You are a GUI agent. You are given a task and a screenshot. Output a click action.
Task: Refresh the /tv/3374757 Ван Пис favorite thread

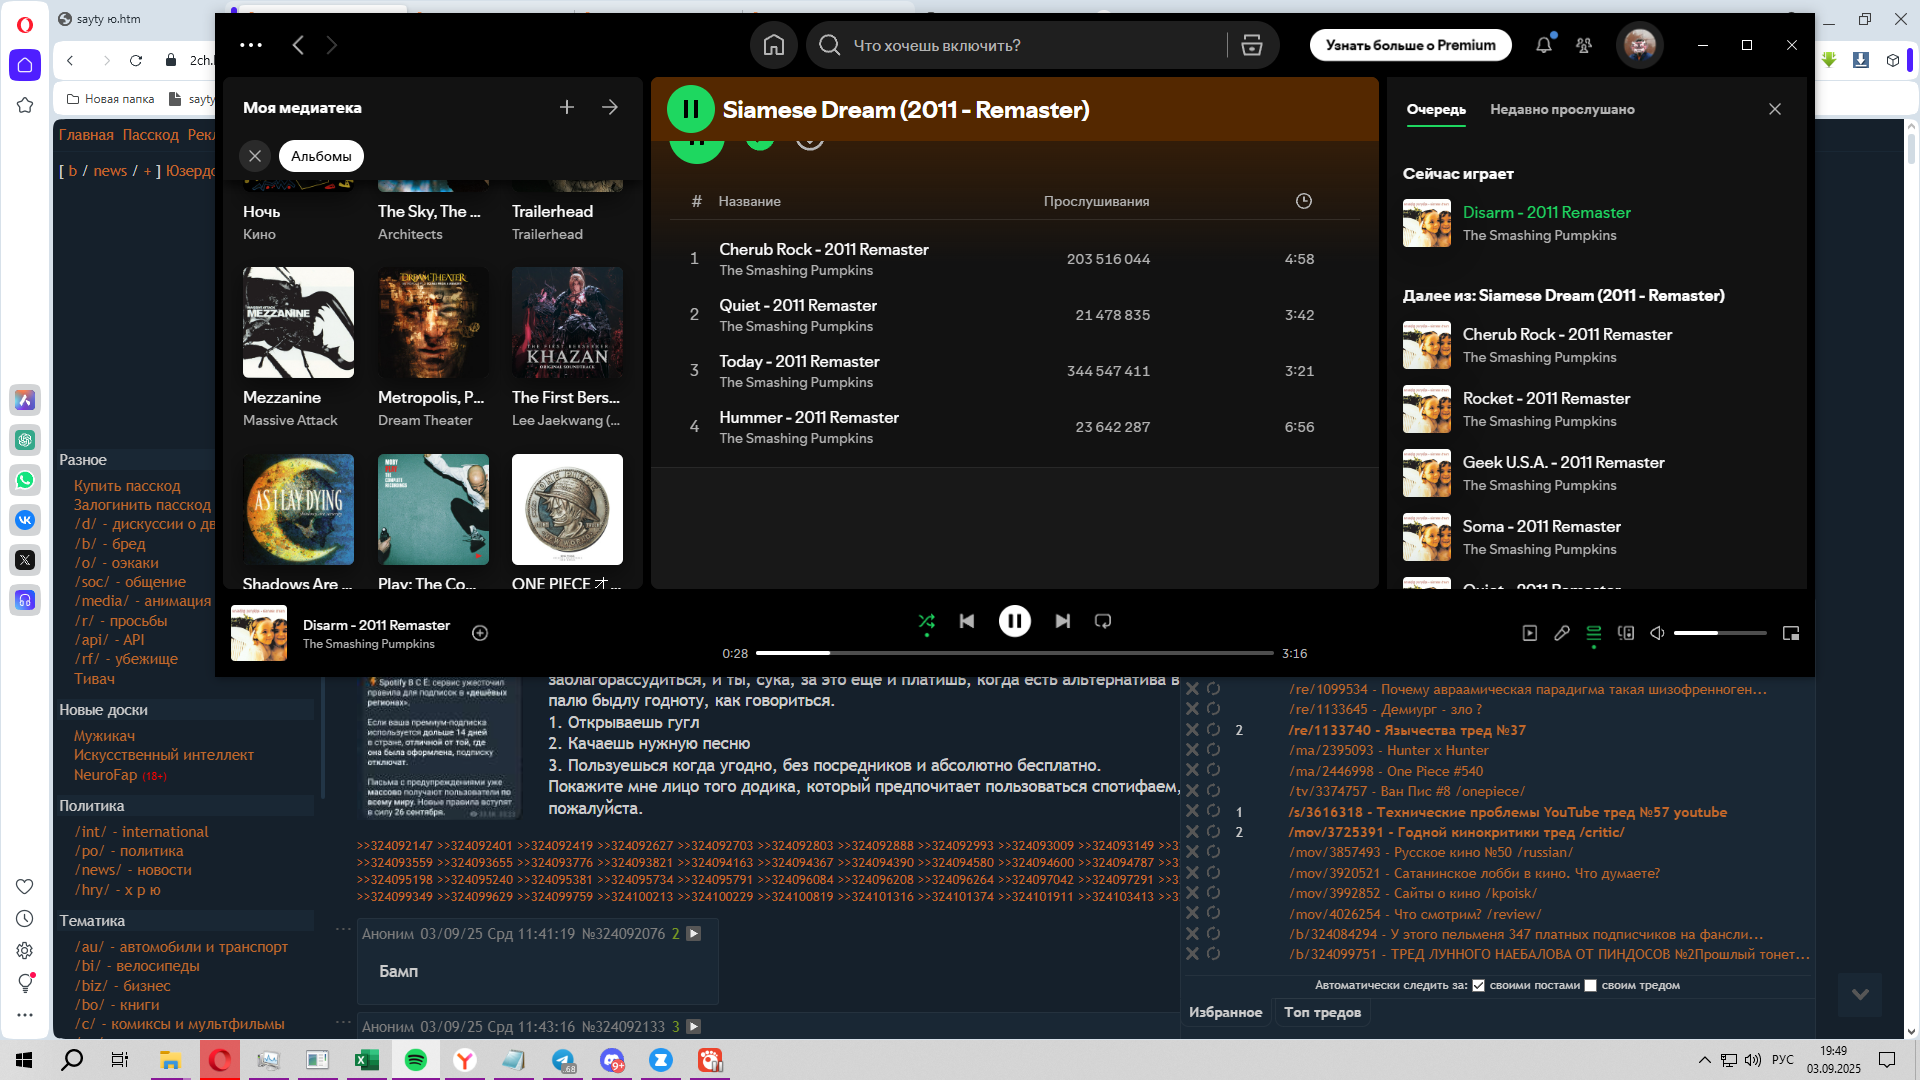[1213, 791]
